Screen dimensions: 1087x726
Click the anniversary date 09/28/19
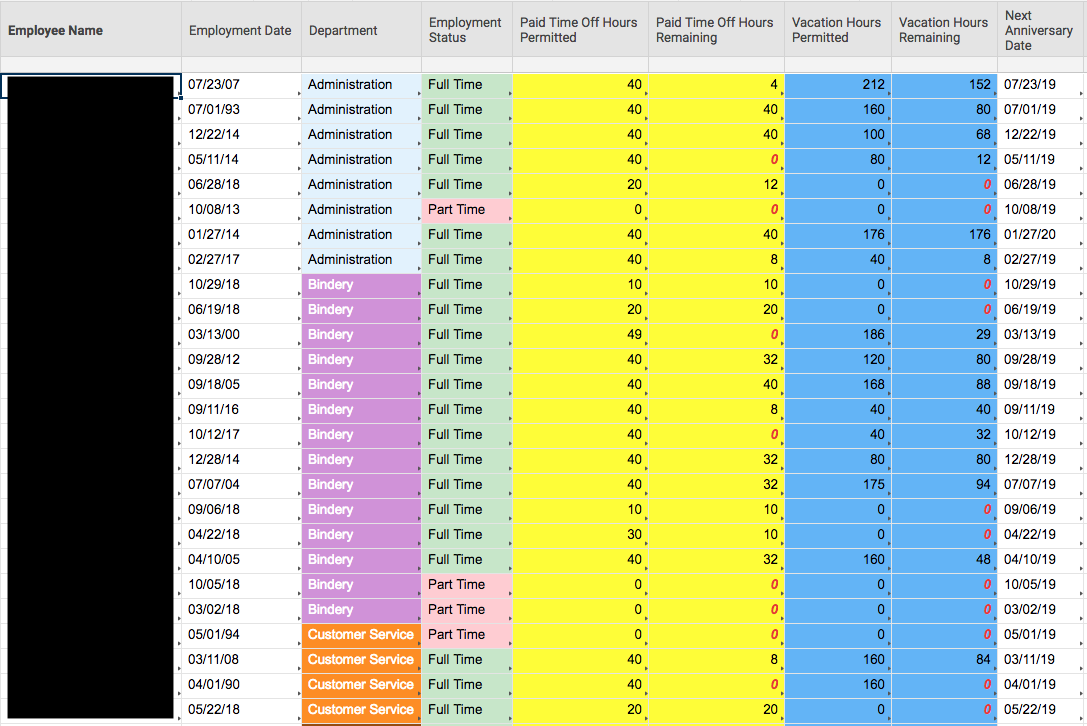coord(1042,359)
